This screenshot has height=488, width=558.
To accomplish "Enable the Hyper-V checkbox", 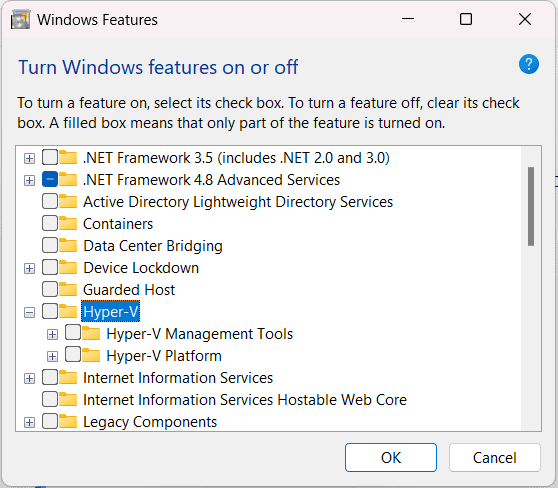I will pyautogui.click(x=50, y=311).
